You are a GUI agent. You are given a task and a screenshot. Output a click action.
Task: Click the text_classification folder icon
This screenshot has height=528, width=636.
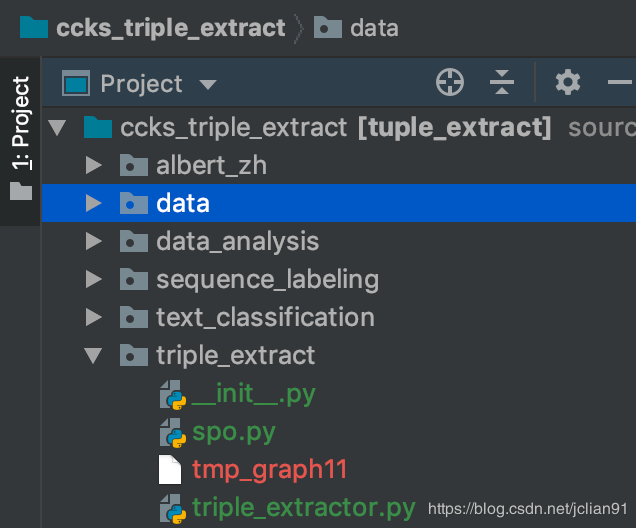point(134,317)
